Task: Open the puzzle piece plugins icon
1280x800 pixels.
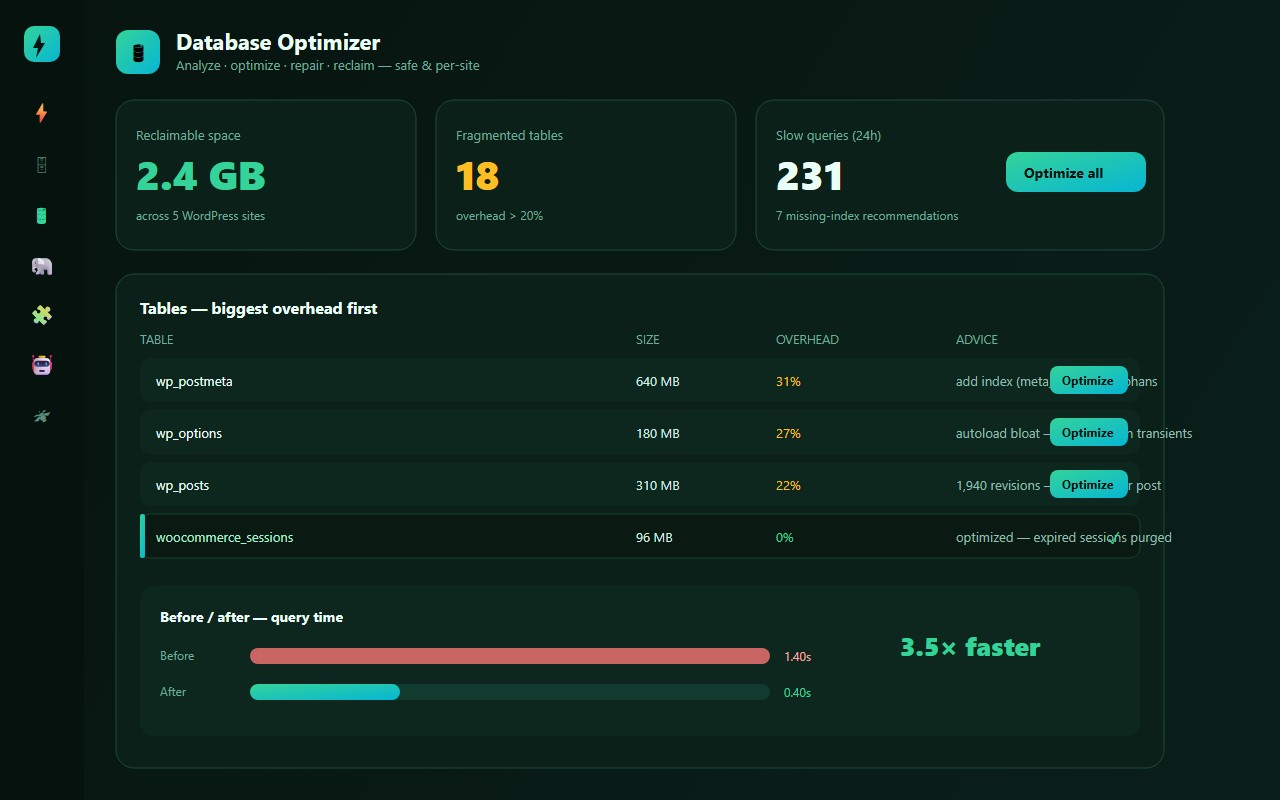Action: (x=42, y=315)
